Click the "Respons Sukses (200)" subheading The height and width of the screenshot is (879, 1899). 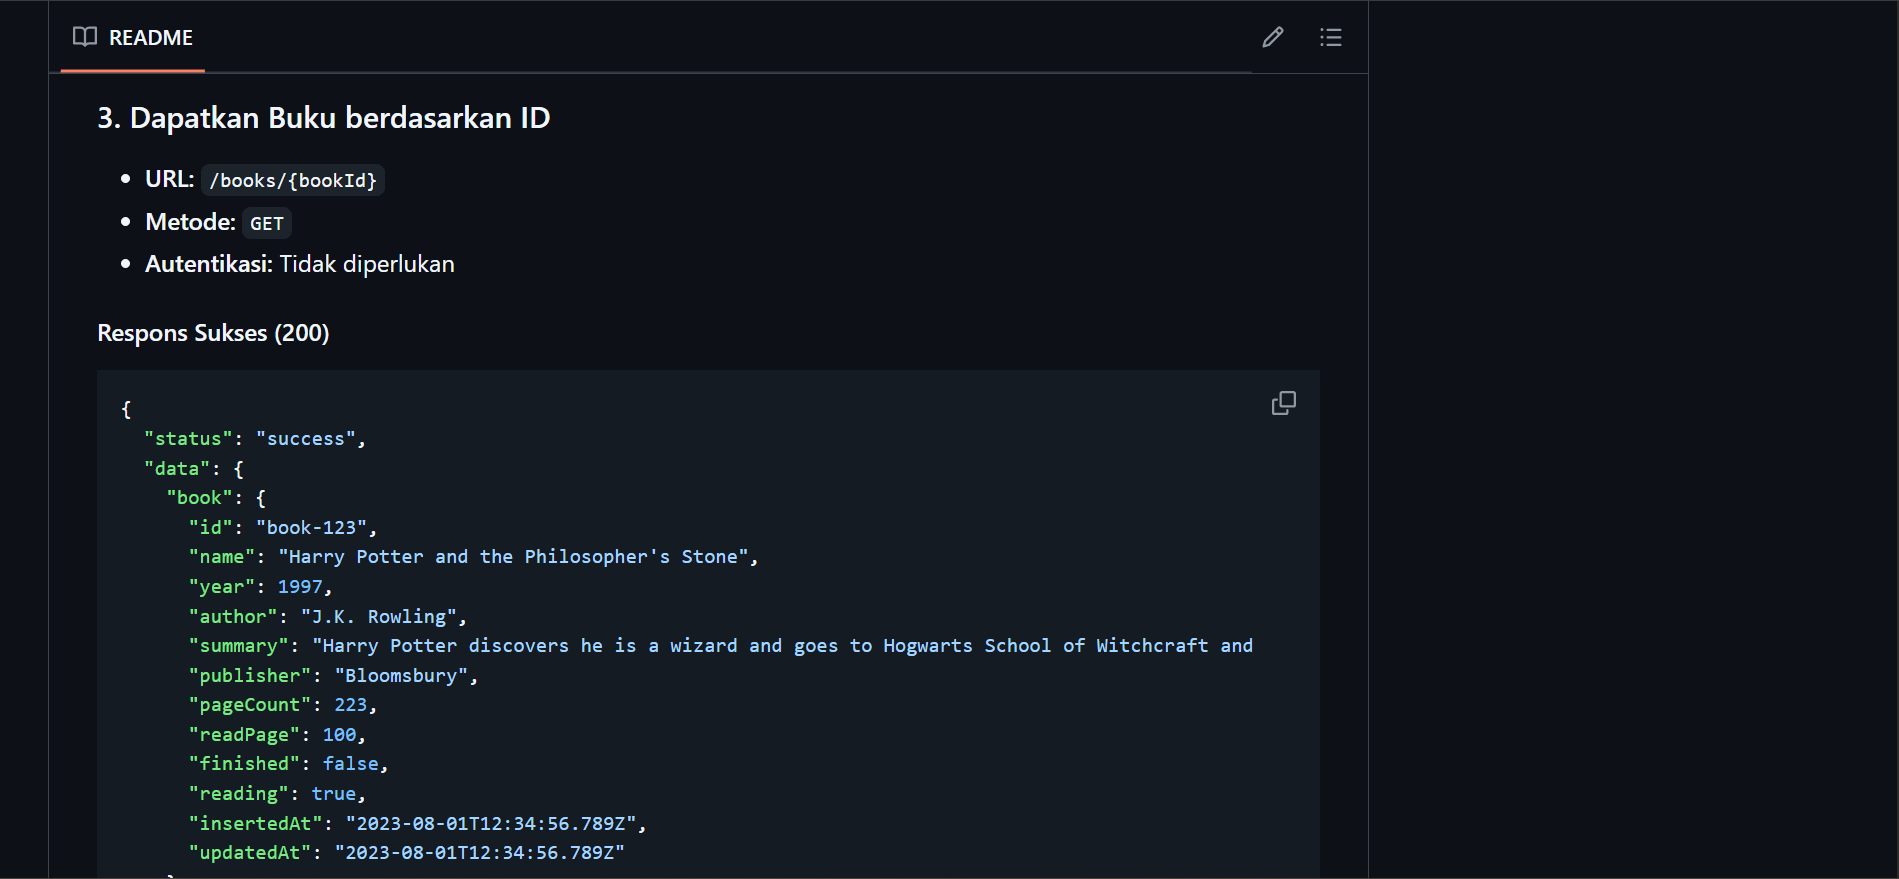coord(213,333)
